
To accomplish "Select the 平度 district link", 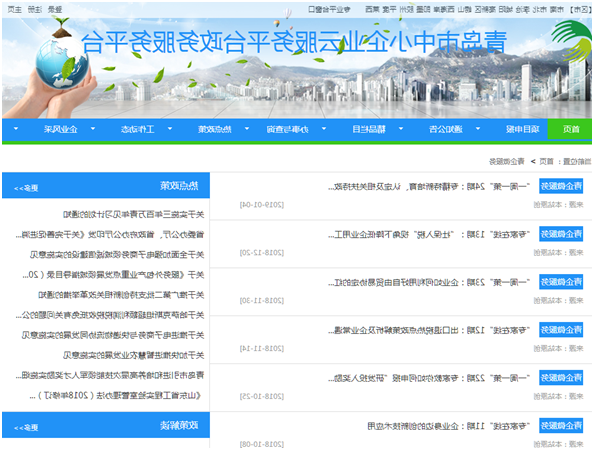I will (x=389, y=9).
